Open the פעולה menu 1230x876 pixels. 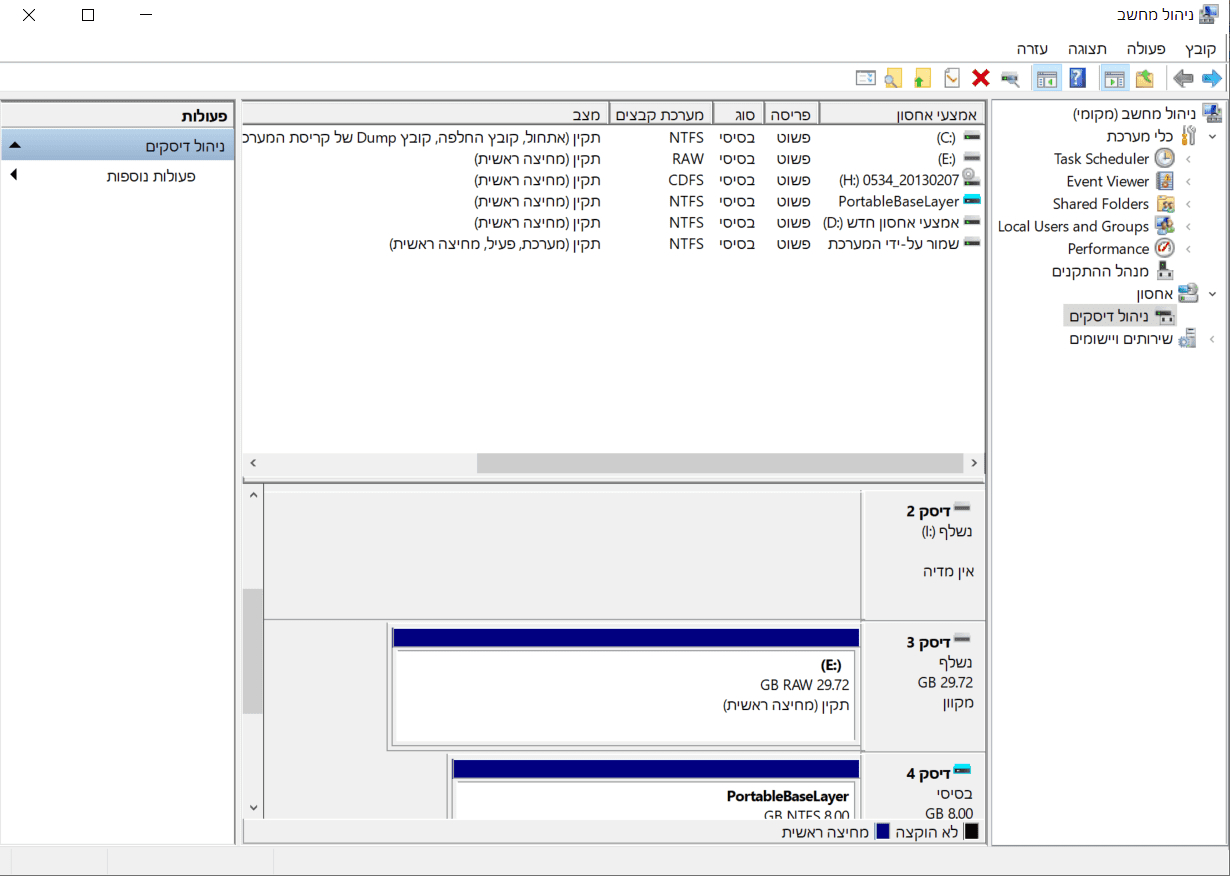[1146, 49]
